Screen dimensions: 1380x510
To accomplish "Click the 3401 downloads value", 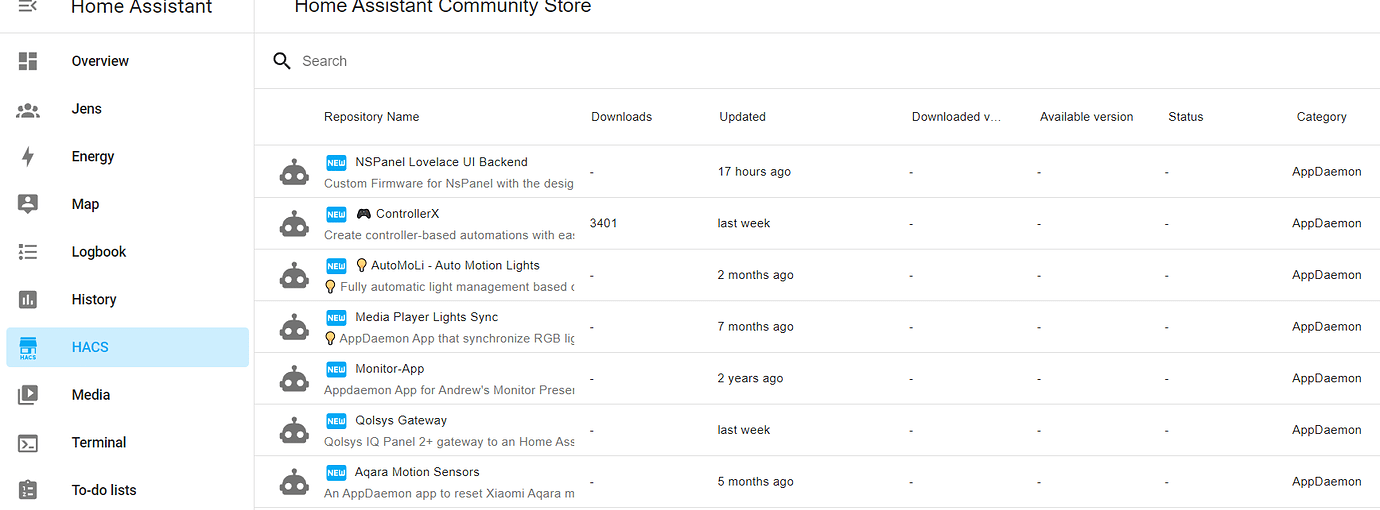I will pos(603,224).
